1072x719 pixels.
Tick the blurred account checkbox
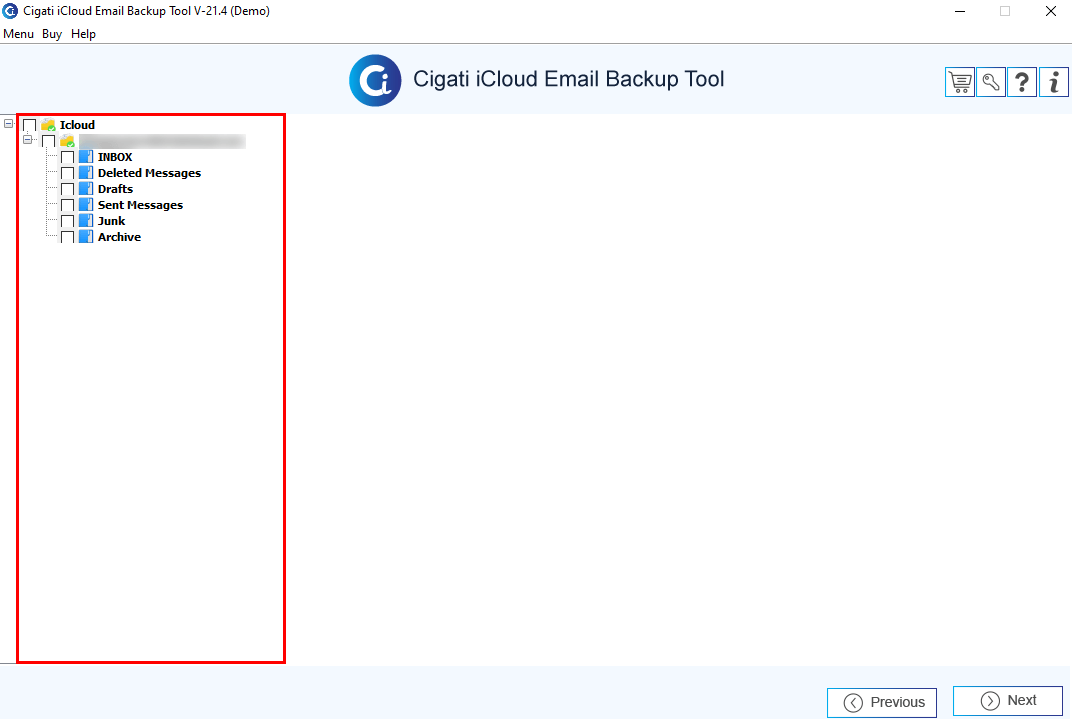pos(49,141)
